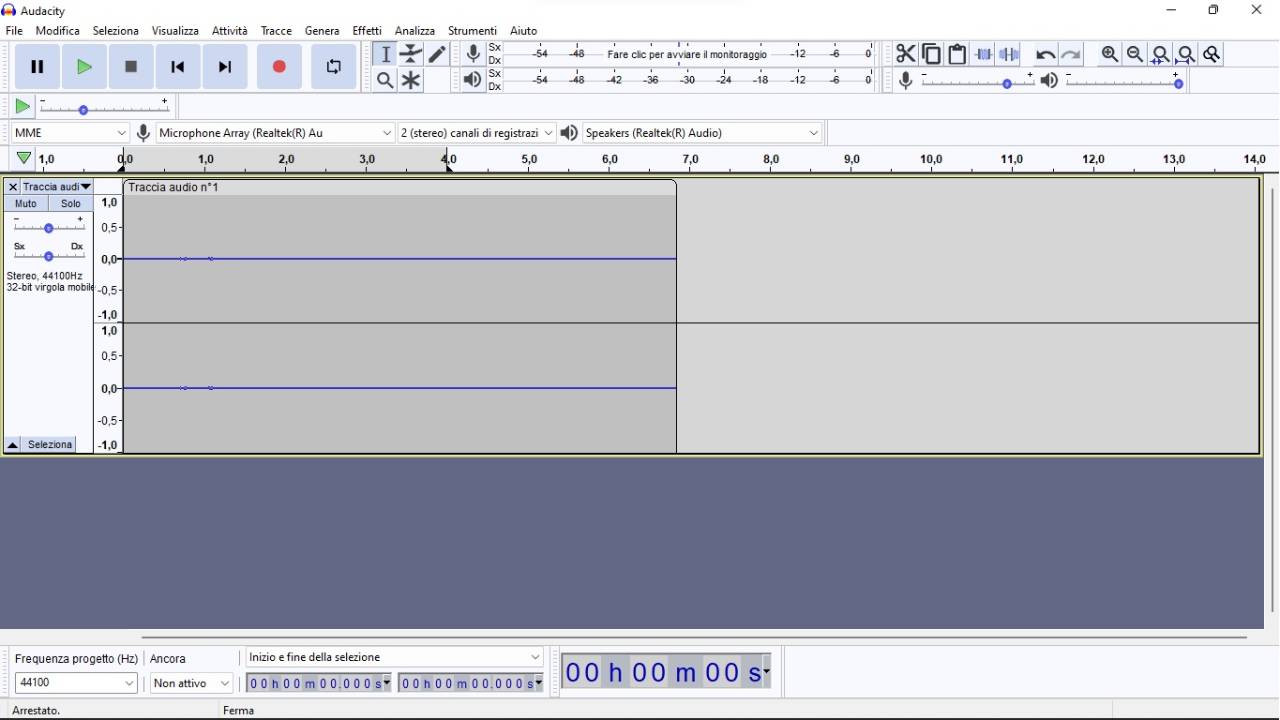Open the Effetti menu
The height and width of the screenshot is (720, 1280).
[x=367, y=30]
